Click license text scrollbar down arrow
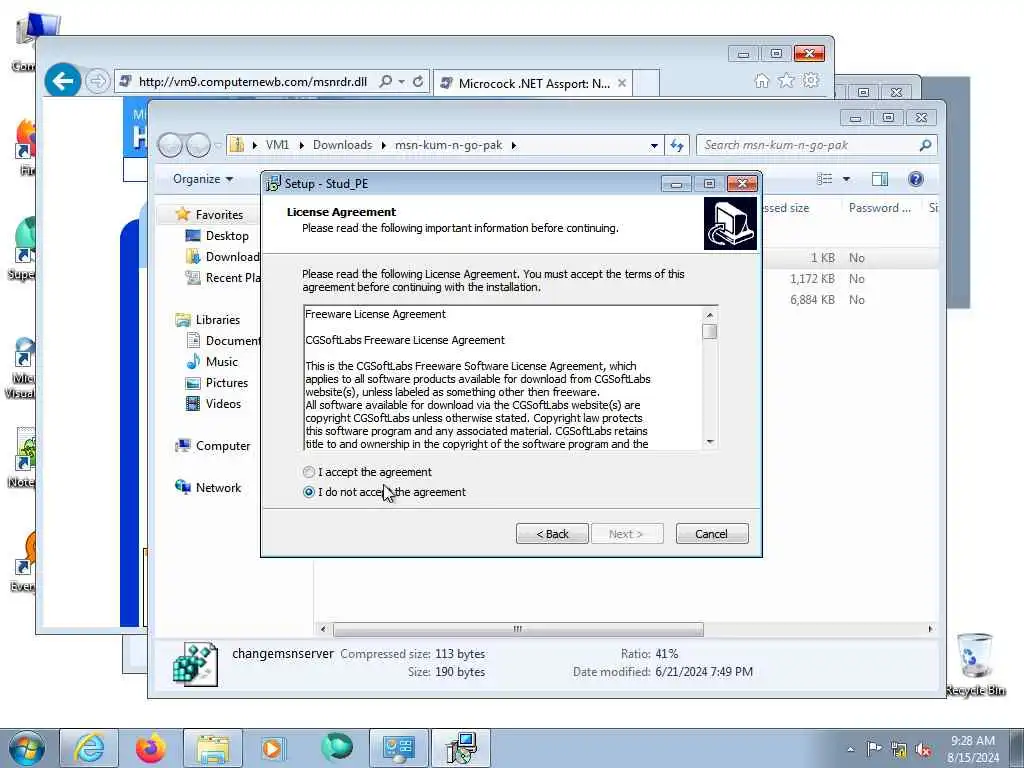The height and width of the screenshot is (768, 1024). (710, 442)
